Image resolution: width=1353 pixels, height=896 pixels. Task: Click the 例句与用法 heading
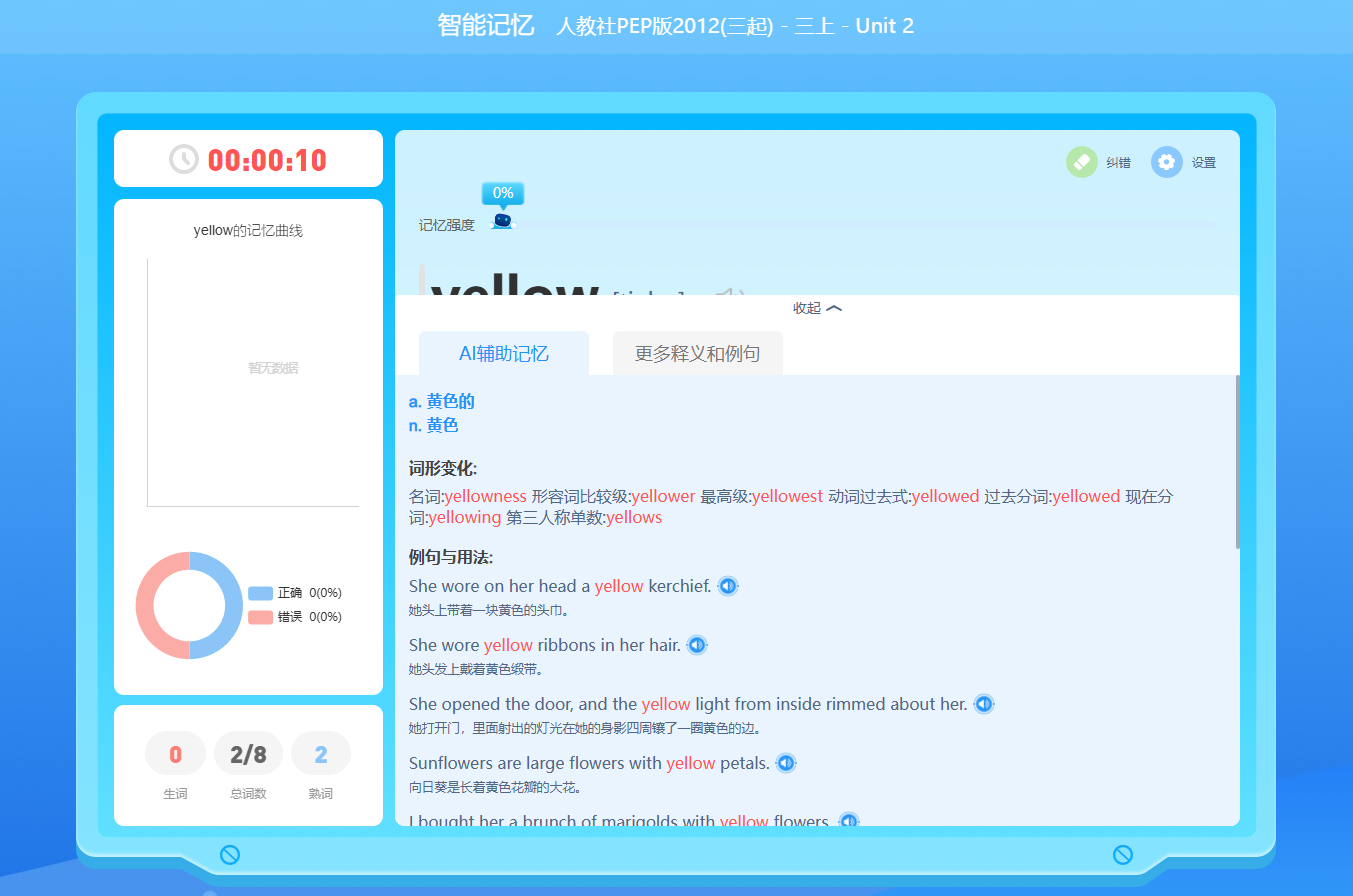point(451,557)
